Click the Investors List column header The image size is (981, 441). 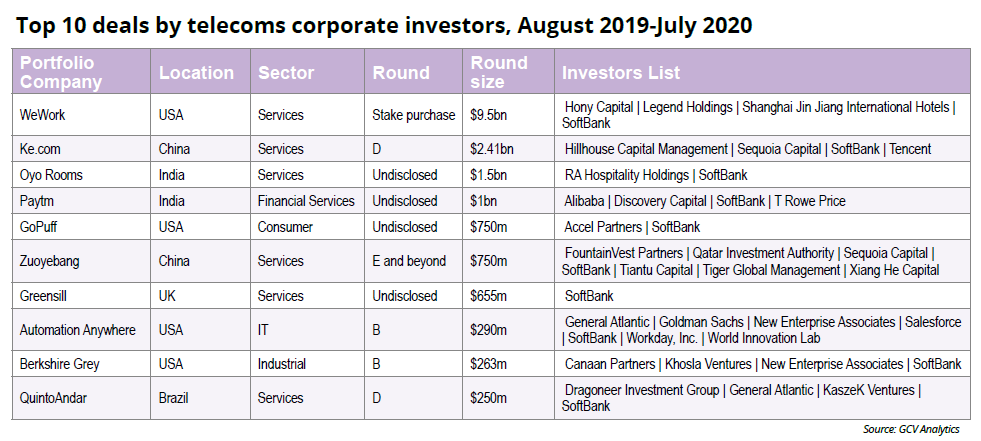[621, 73]
